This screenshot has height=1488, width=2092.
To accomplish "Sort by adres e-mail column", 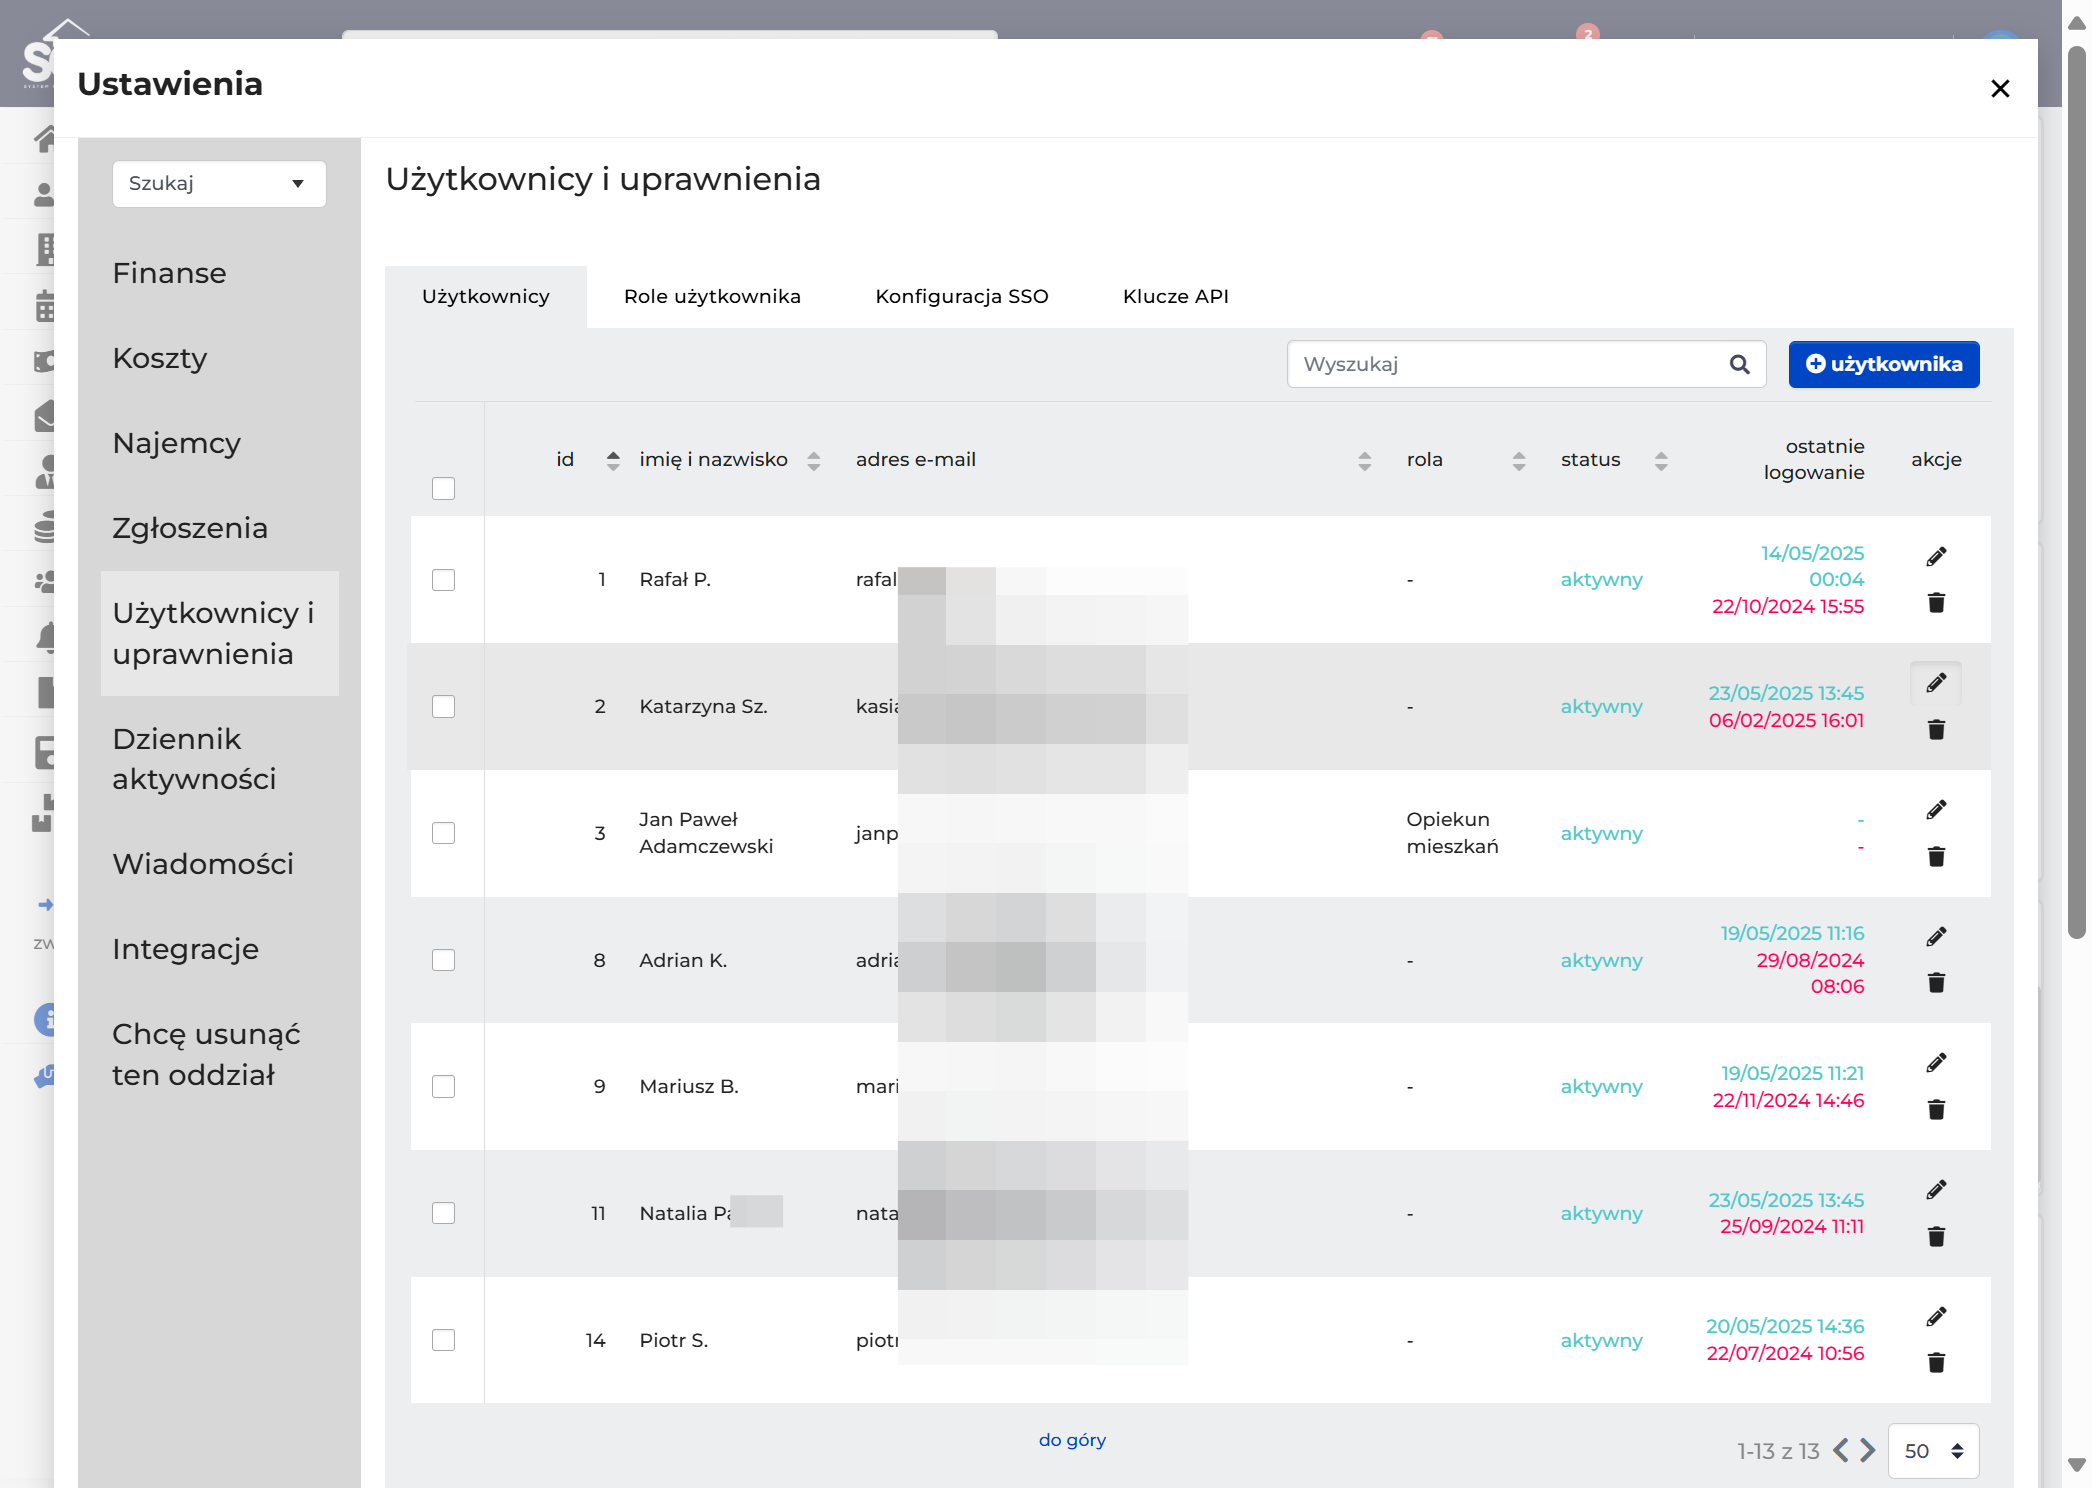I will pos(1364,460).
